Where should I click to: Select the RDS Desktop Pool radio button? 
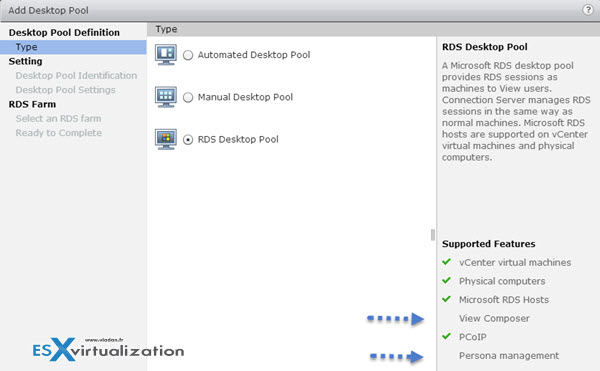tap(188, 140)
